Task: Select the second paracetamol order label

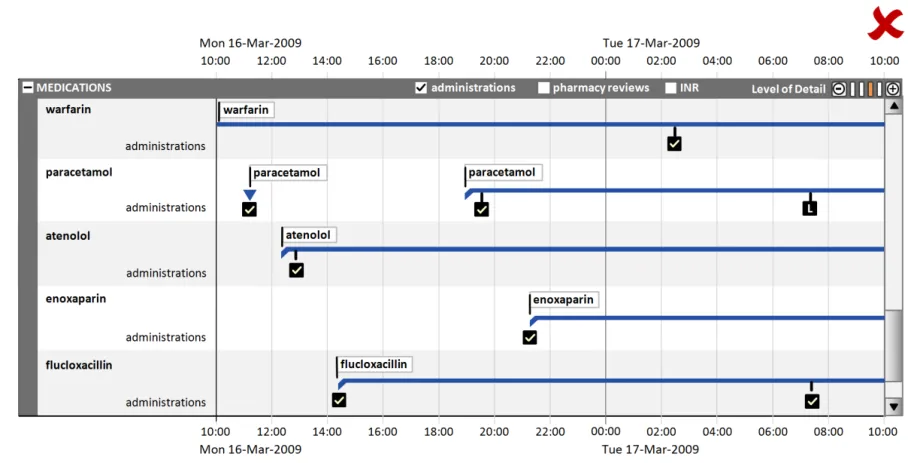Action: (x=503, y=173)
